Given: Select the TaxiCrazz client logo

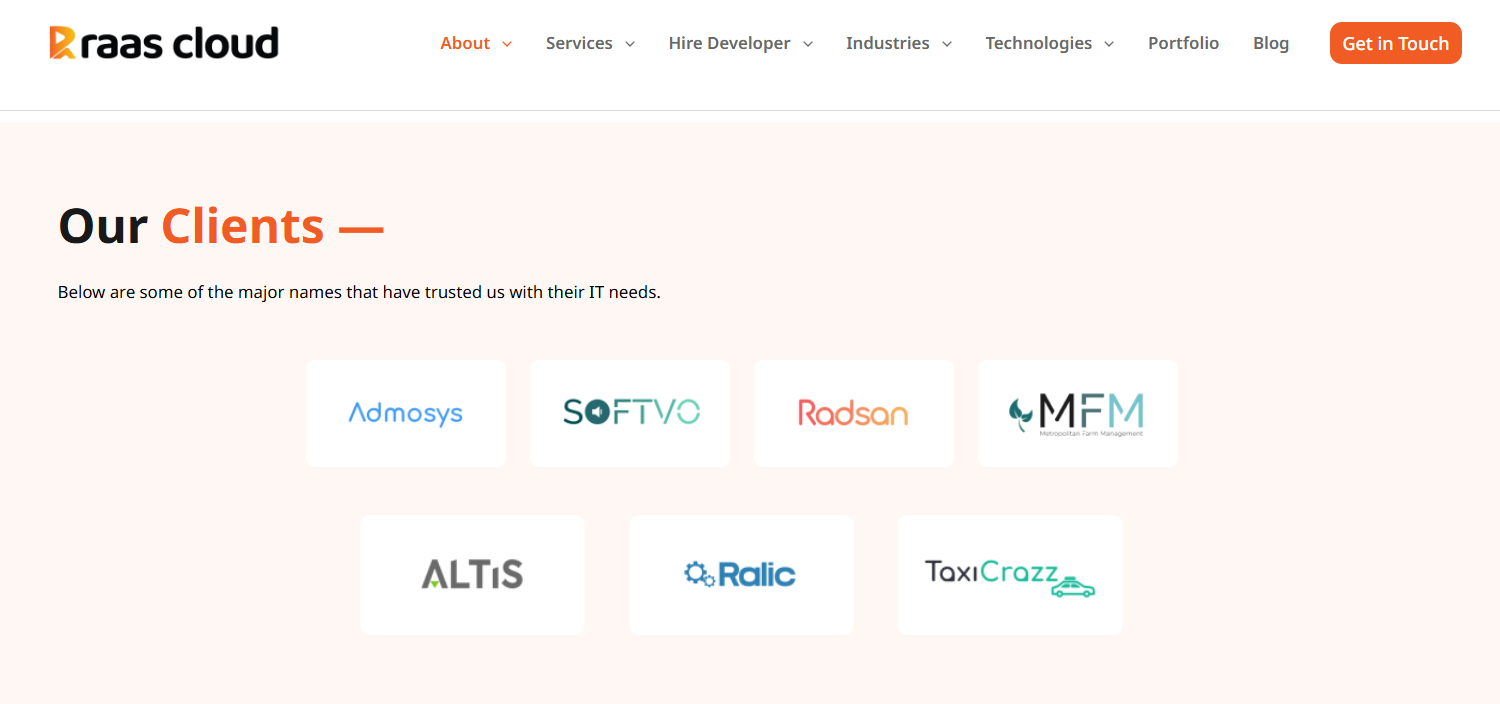Looking at the screenshot, I should tap(1010, 574).
